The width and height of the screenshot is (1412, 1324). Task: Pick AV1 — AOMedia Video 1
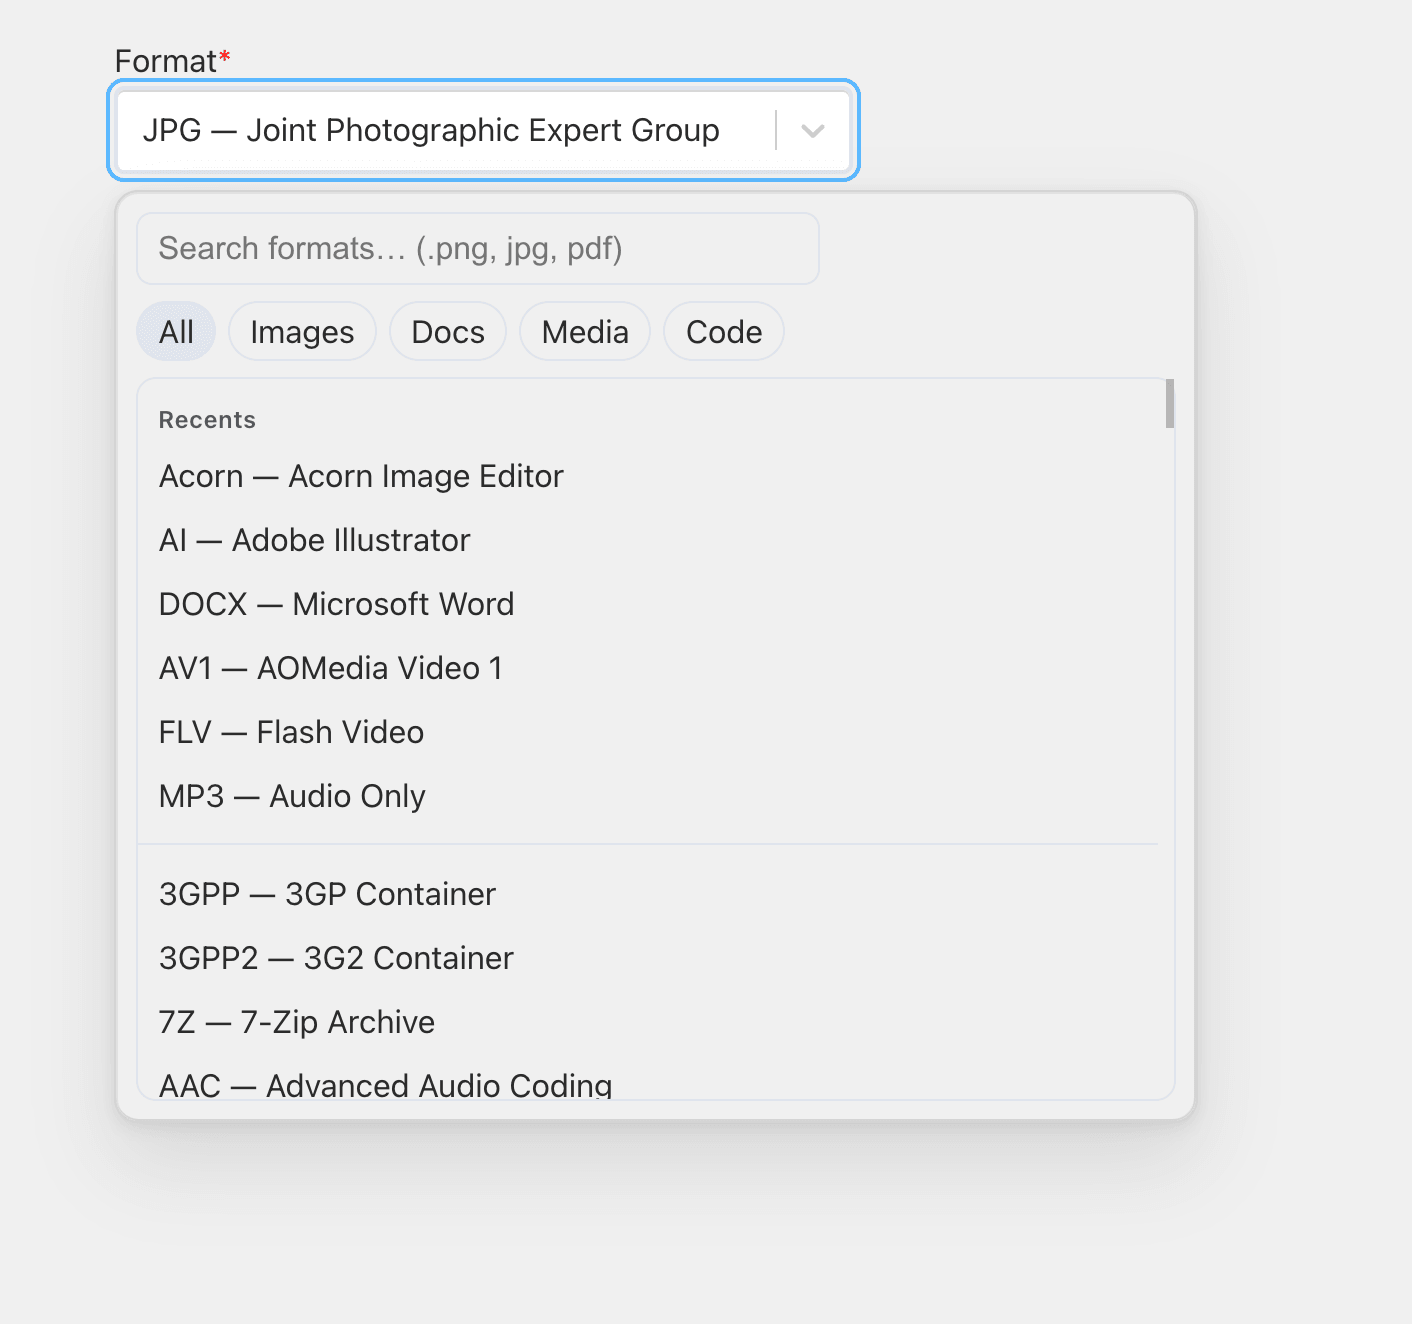[x=331, y=667]
